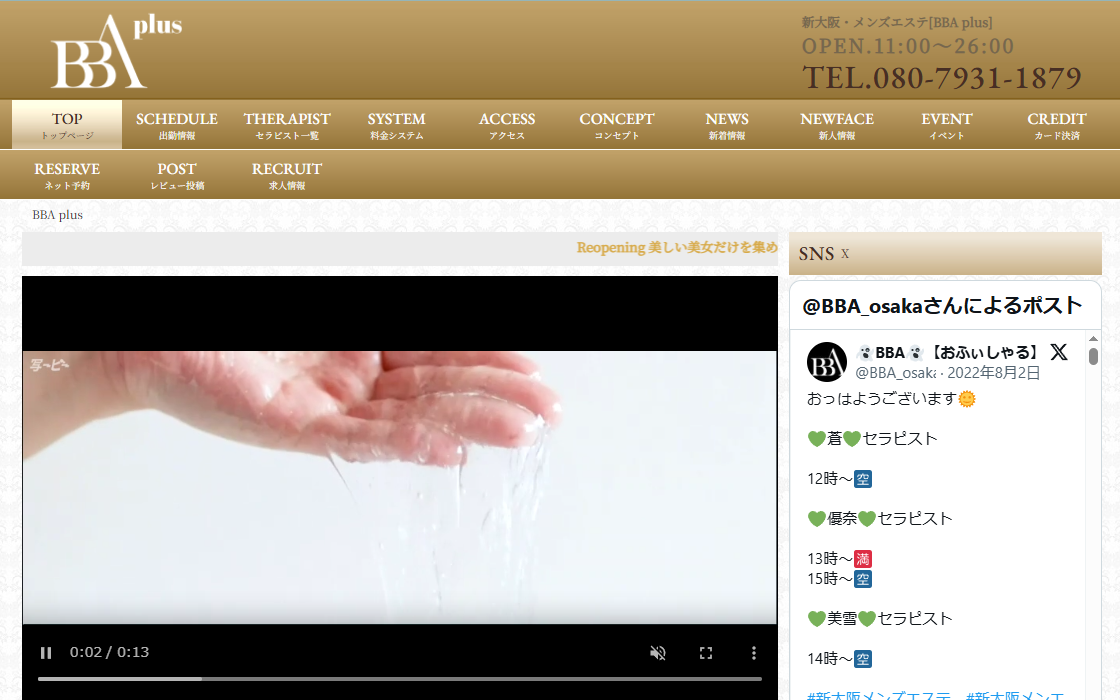1120x700 pixels.
Task: Open the EVENT page
Action: coord(946,125)
